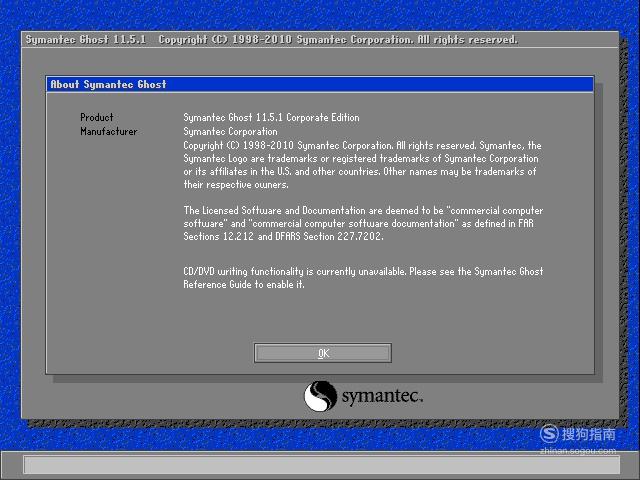The height and width of the screenshot is (480, 640).
Task: Click "Symantec Logo are trademarks" line
Action: pos(361,158)
